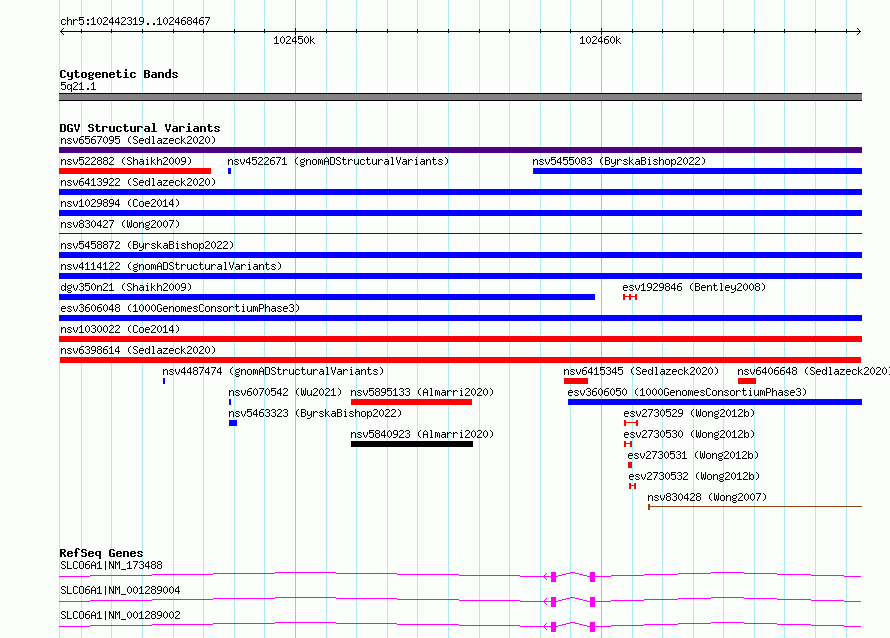Click the right arrow of the ruler
The height and width of the screenshot is (638, 890).
coord(859,32)
